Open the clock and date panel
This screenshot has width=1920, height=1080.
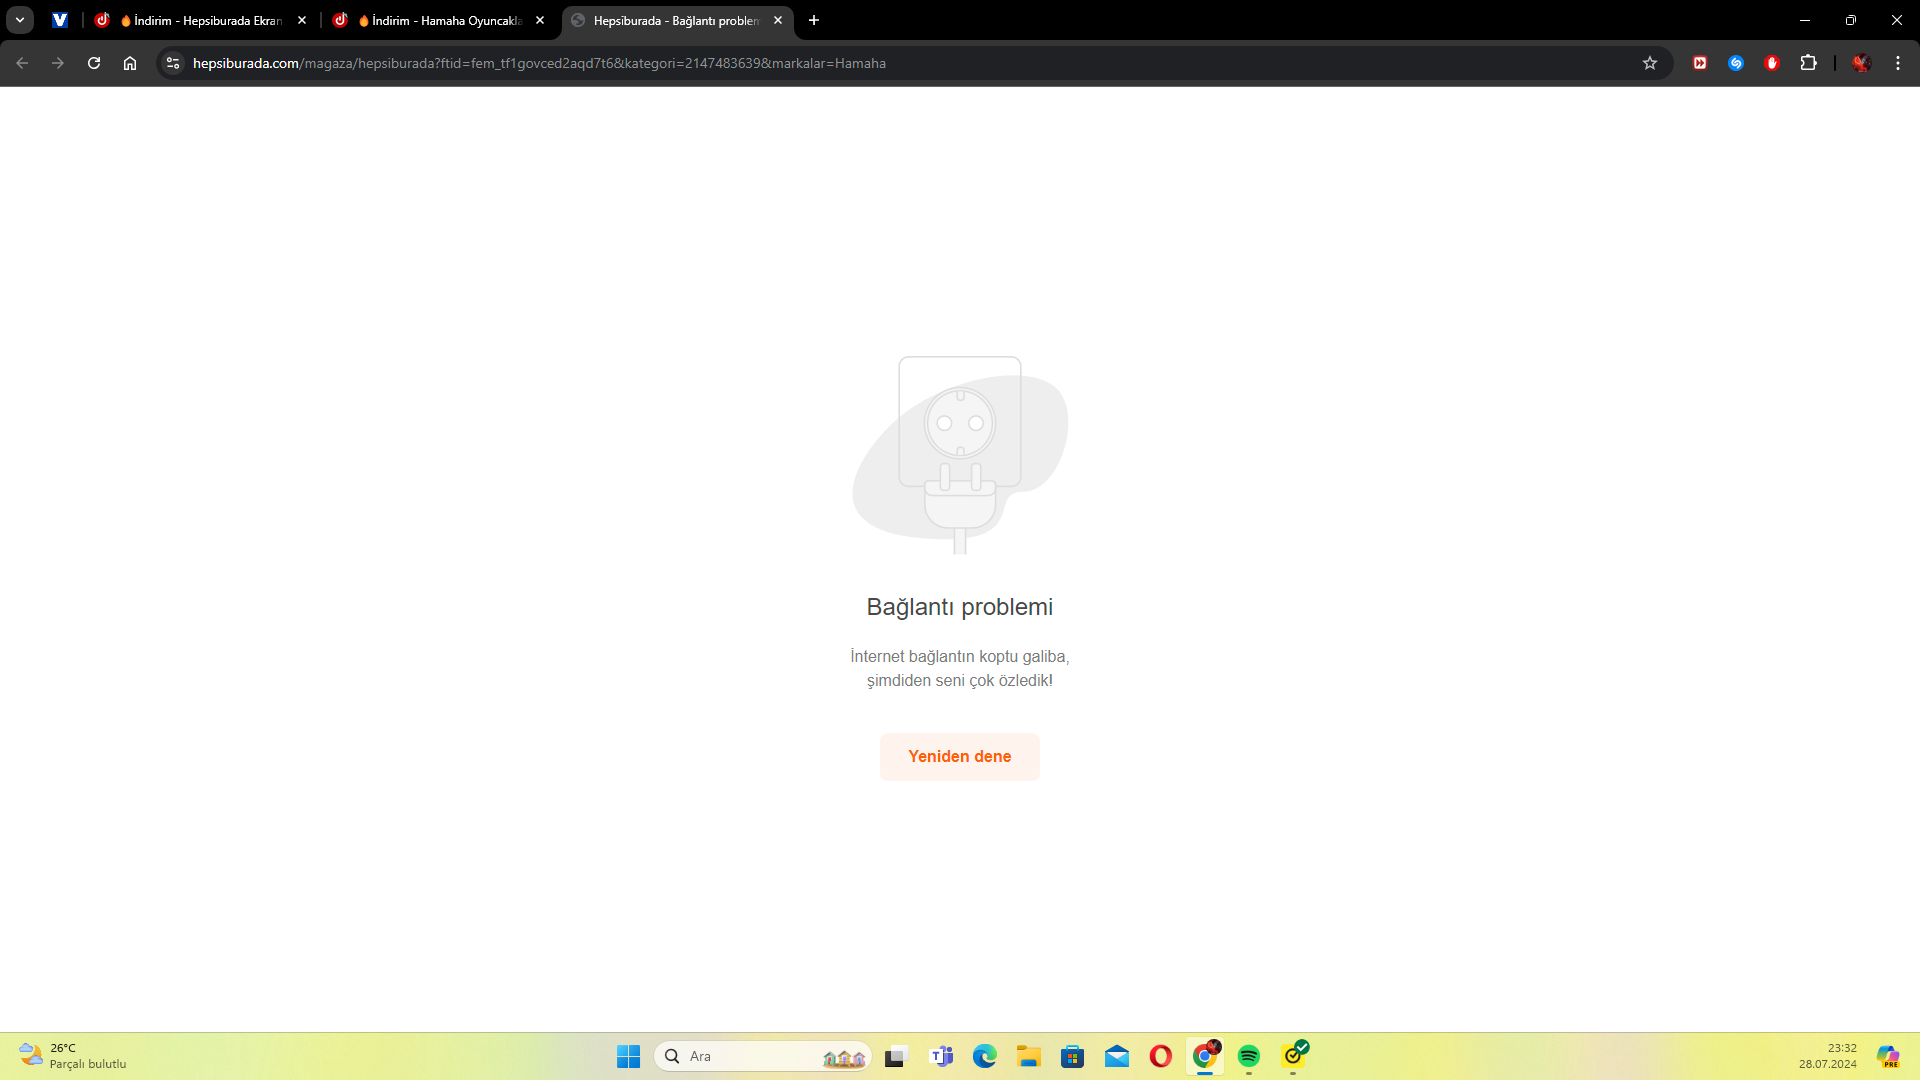coord(1827,1056)
